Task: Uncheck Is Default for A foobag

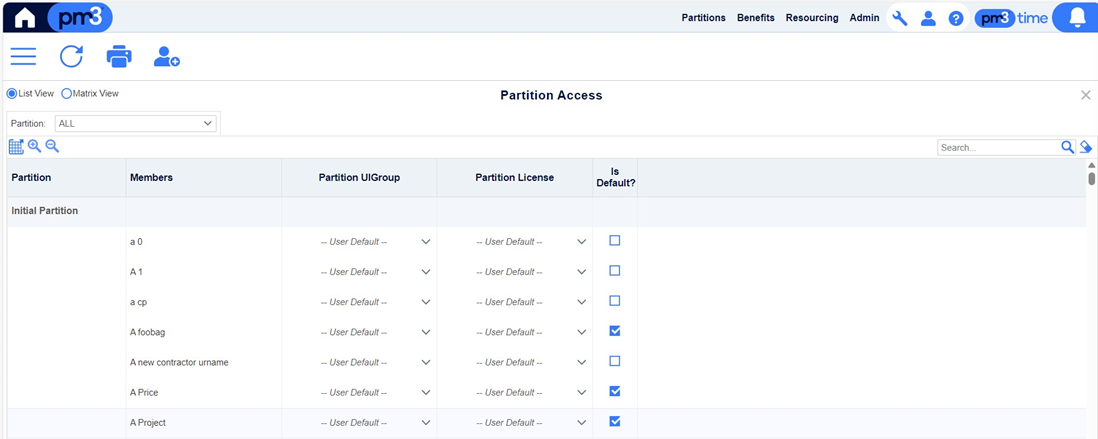Action: click(615, 331)
